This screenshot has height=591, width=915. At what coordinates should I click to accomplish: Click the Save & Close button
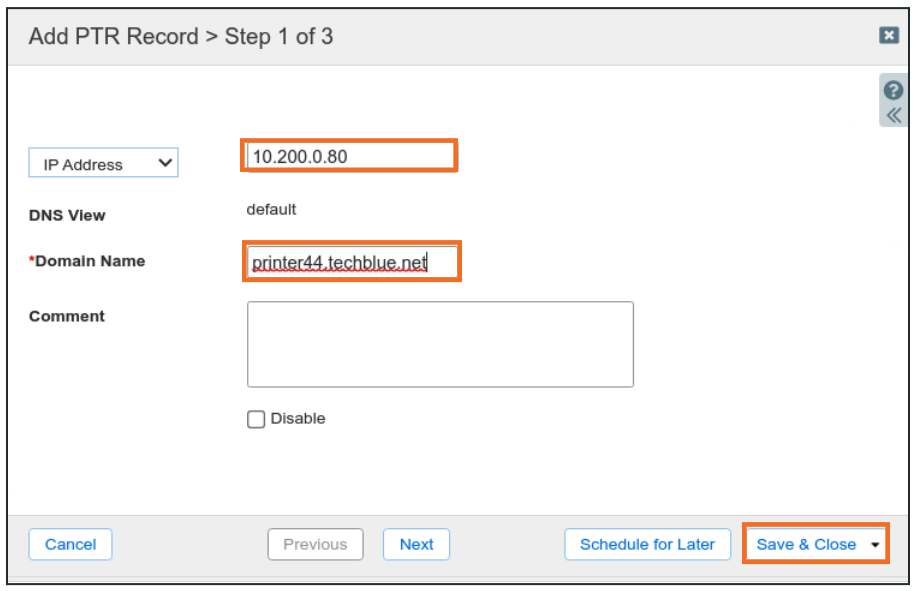point(806,545)
